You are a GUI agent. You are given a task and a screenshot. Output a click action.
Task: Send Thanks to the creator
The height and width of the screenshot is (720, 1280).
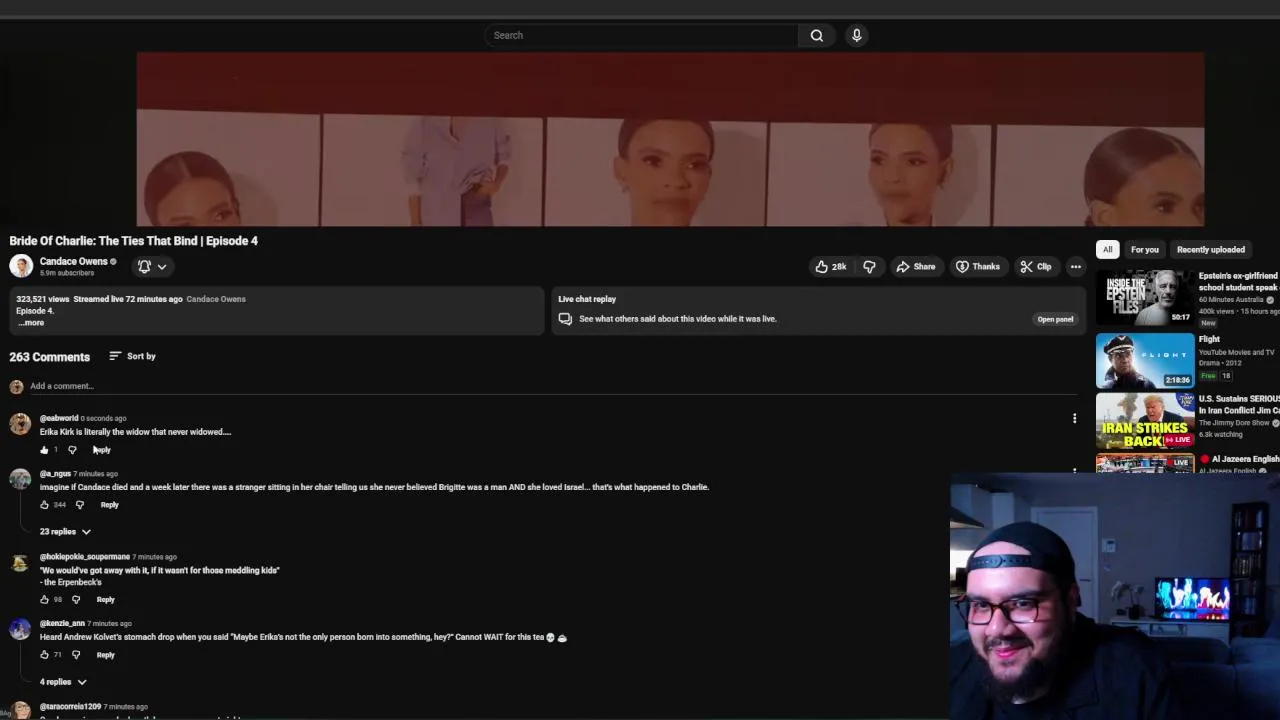pyautogui.click(x=978, y=267)
